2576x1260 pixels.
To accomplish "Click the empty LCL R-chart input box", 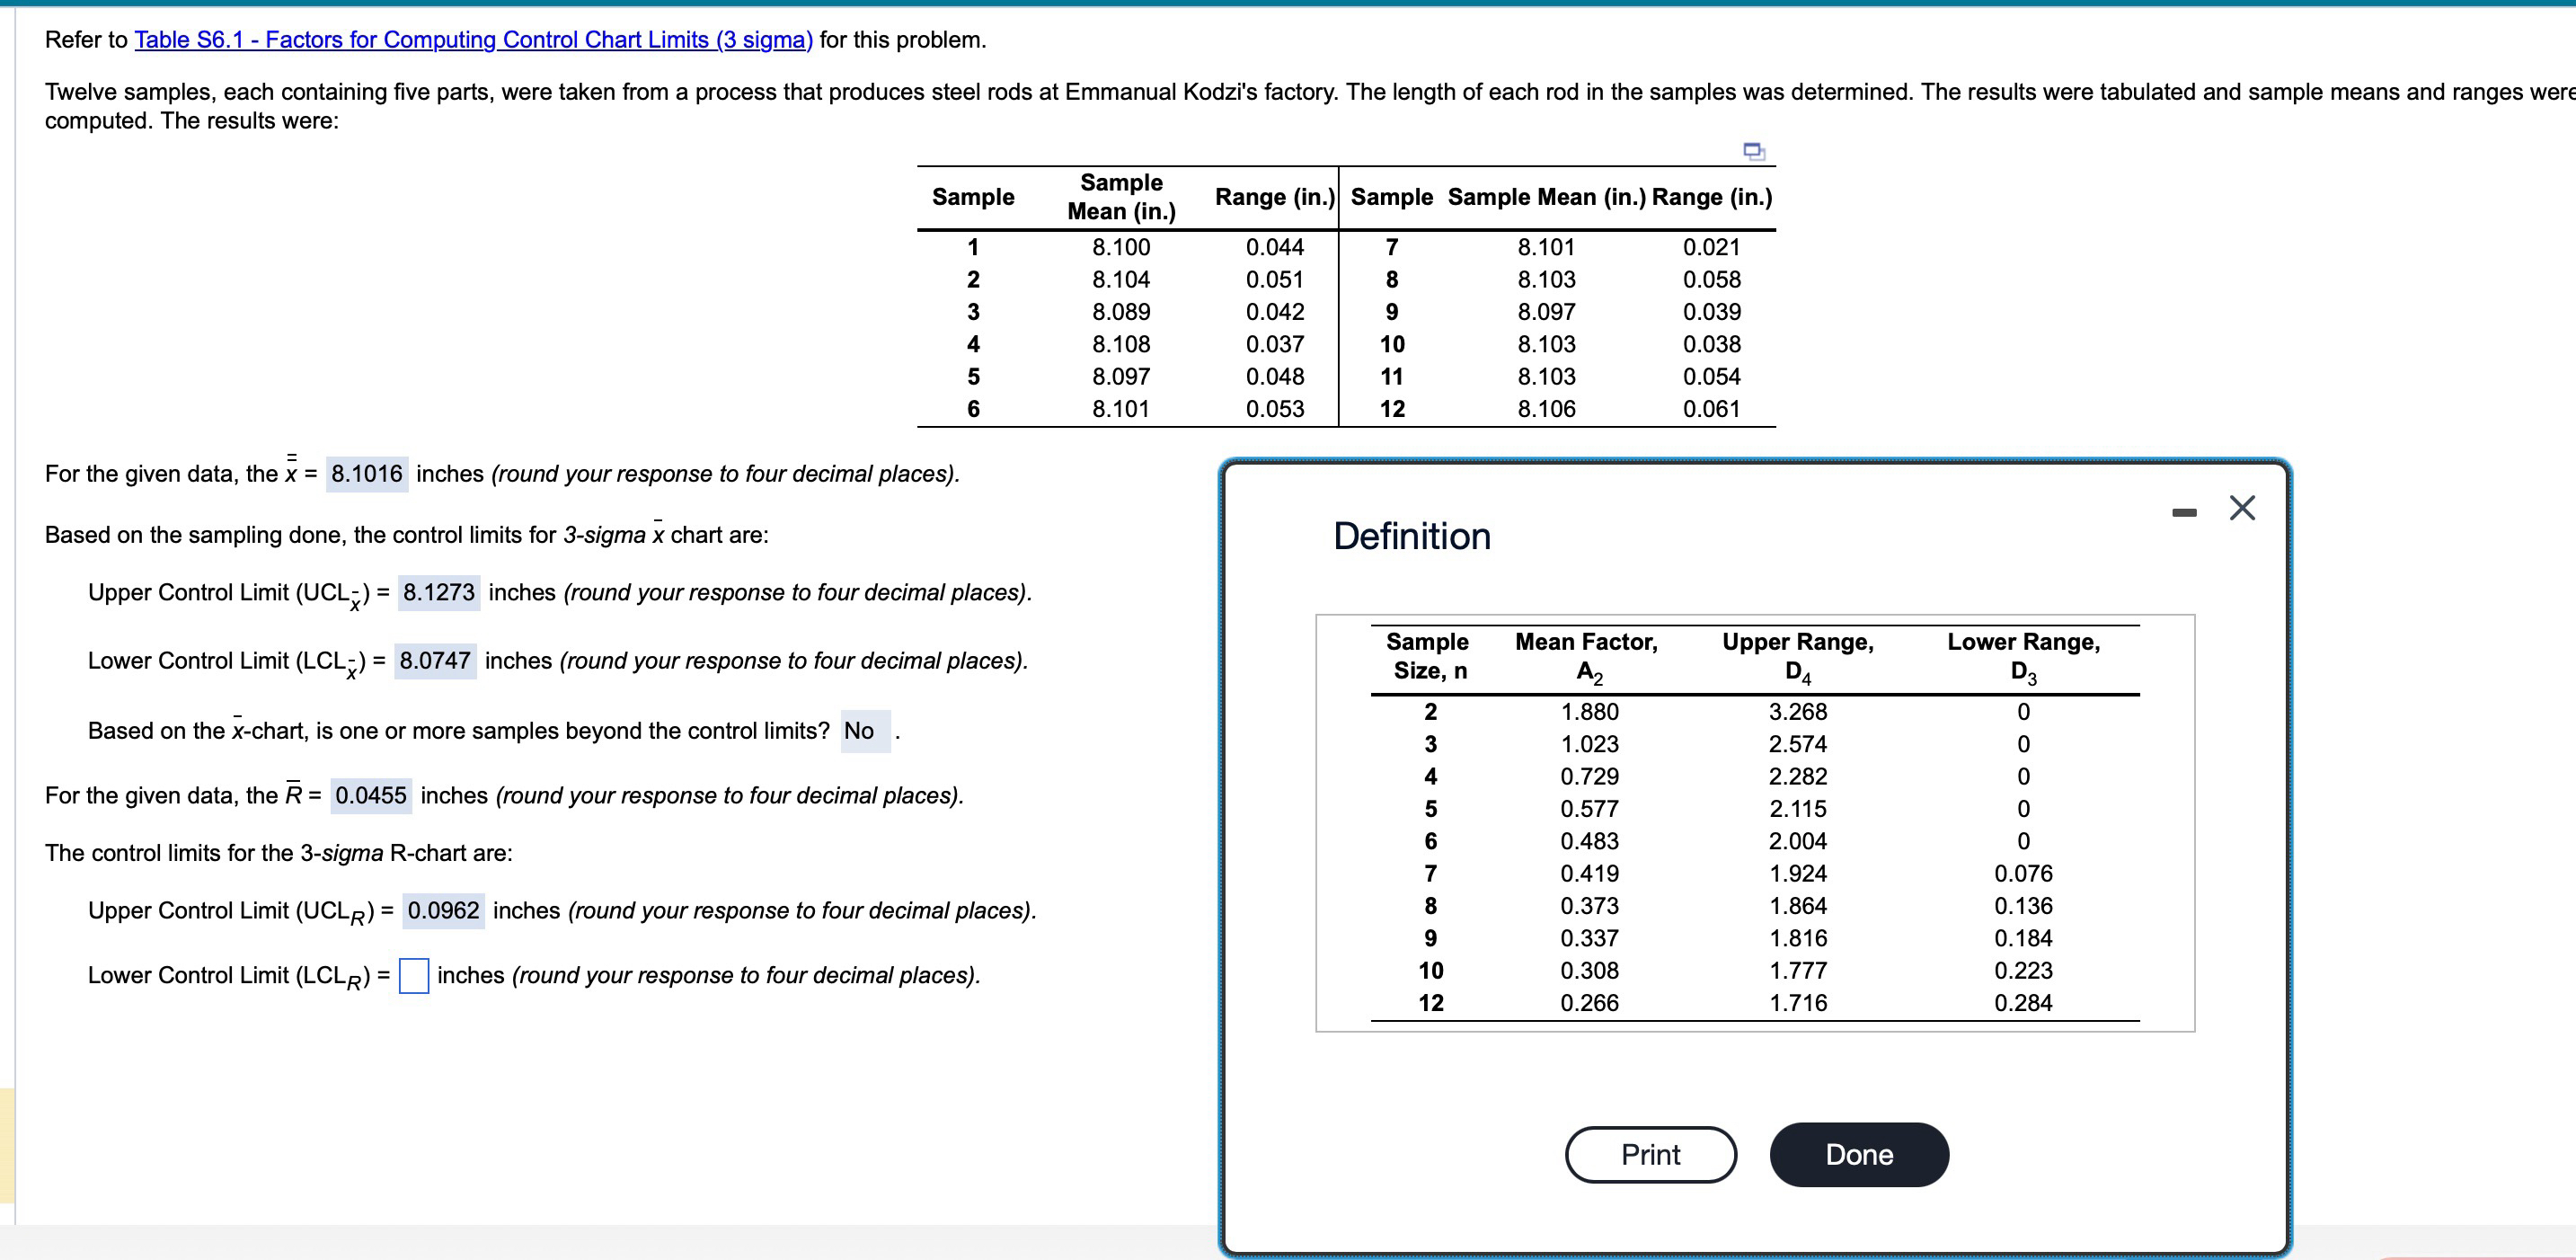I will pyautogui.click(x=414, y=975).
